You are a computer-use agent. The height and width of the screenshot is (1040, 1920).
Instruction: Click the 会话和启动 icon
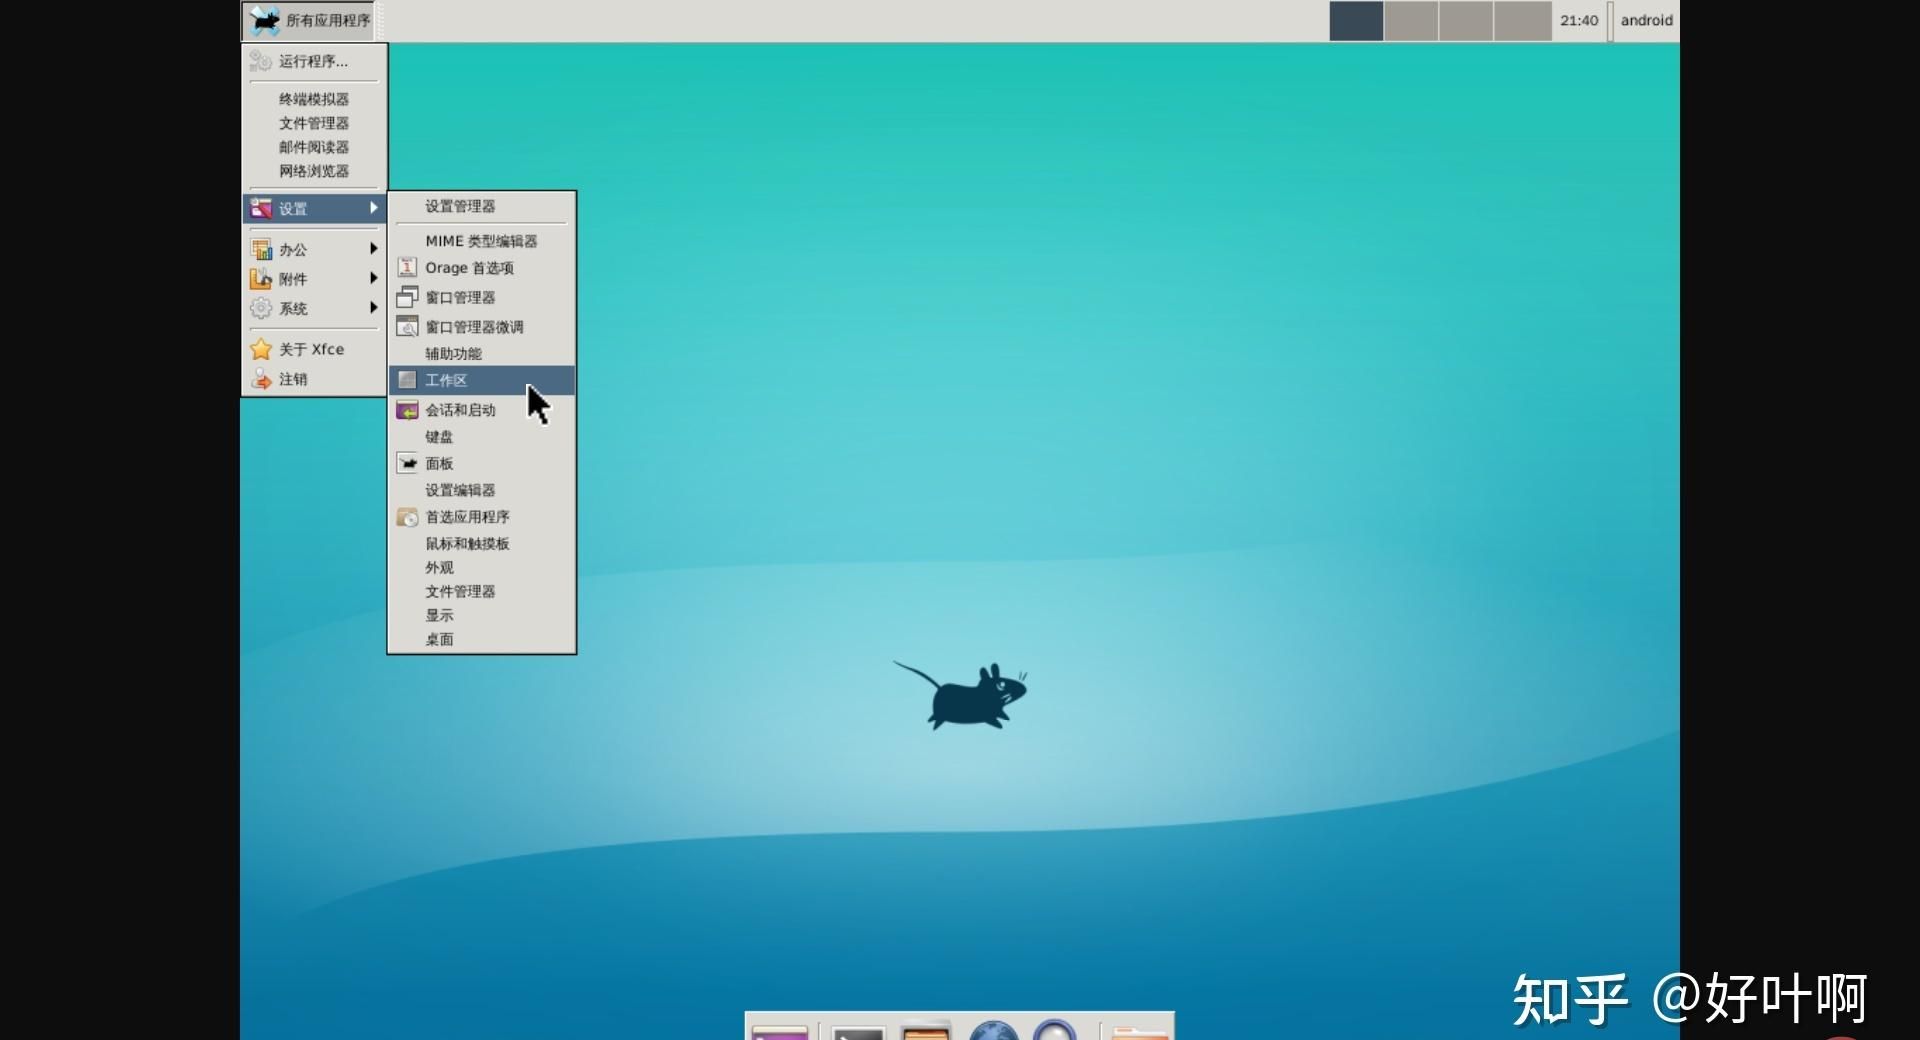(407, 410)
